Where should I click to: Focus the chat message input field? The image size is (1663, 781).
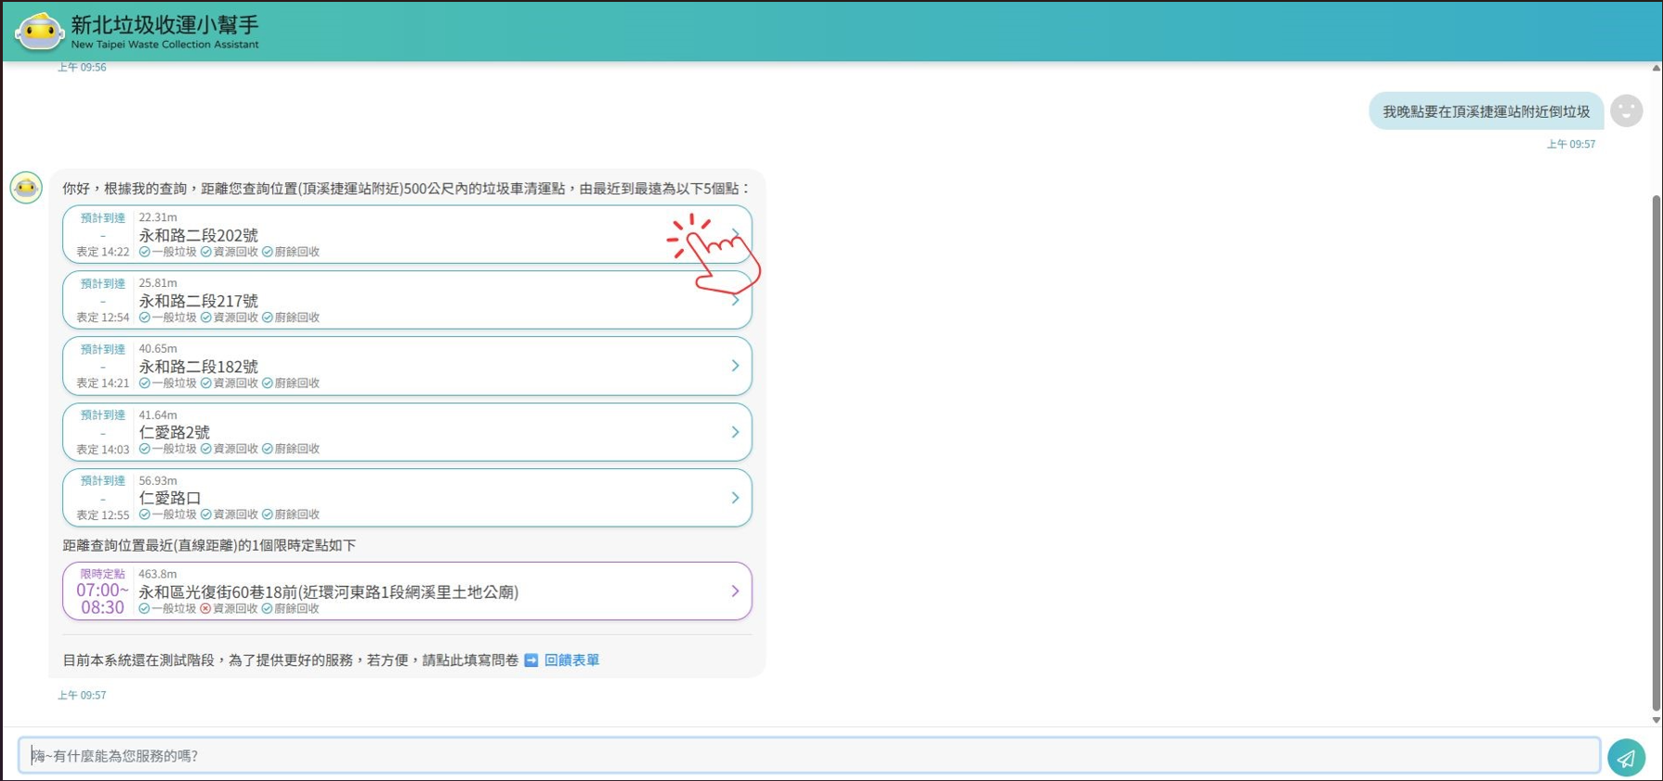809,756
